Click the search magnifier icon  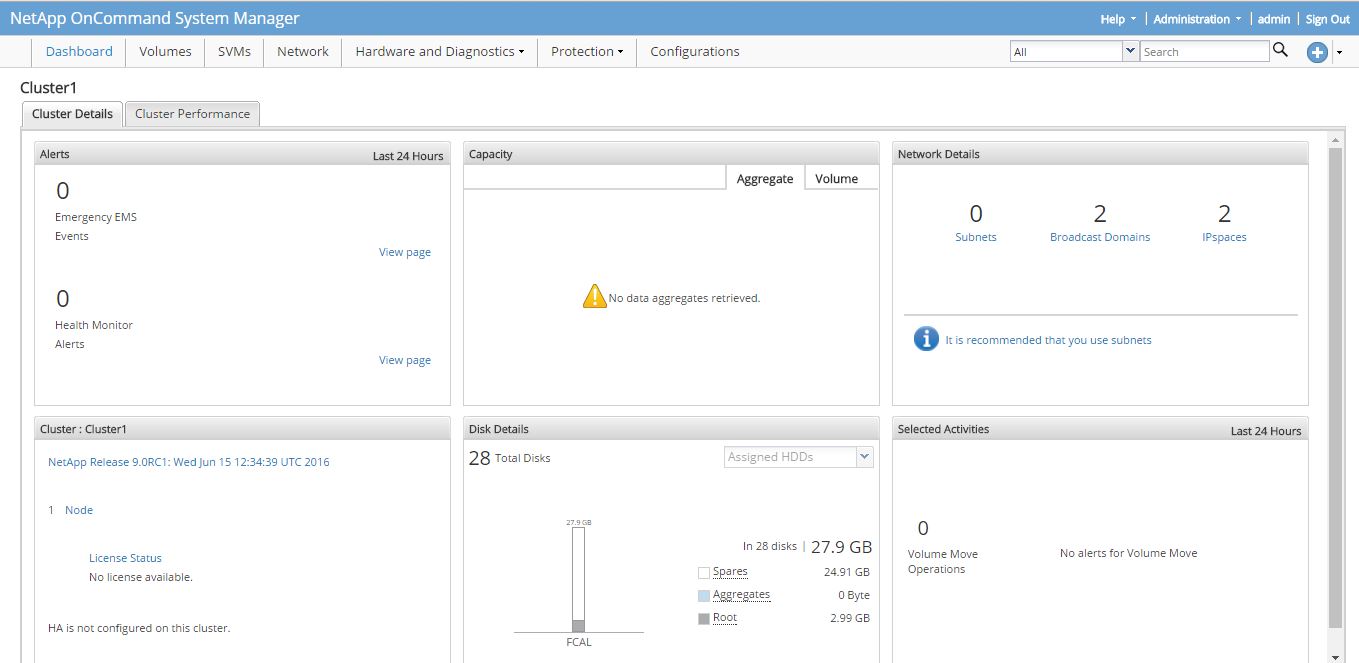coord(1281,50)
